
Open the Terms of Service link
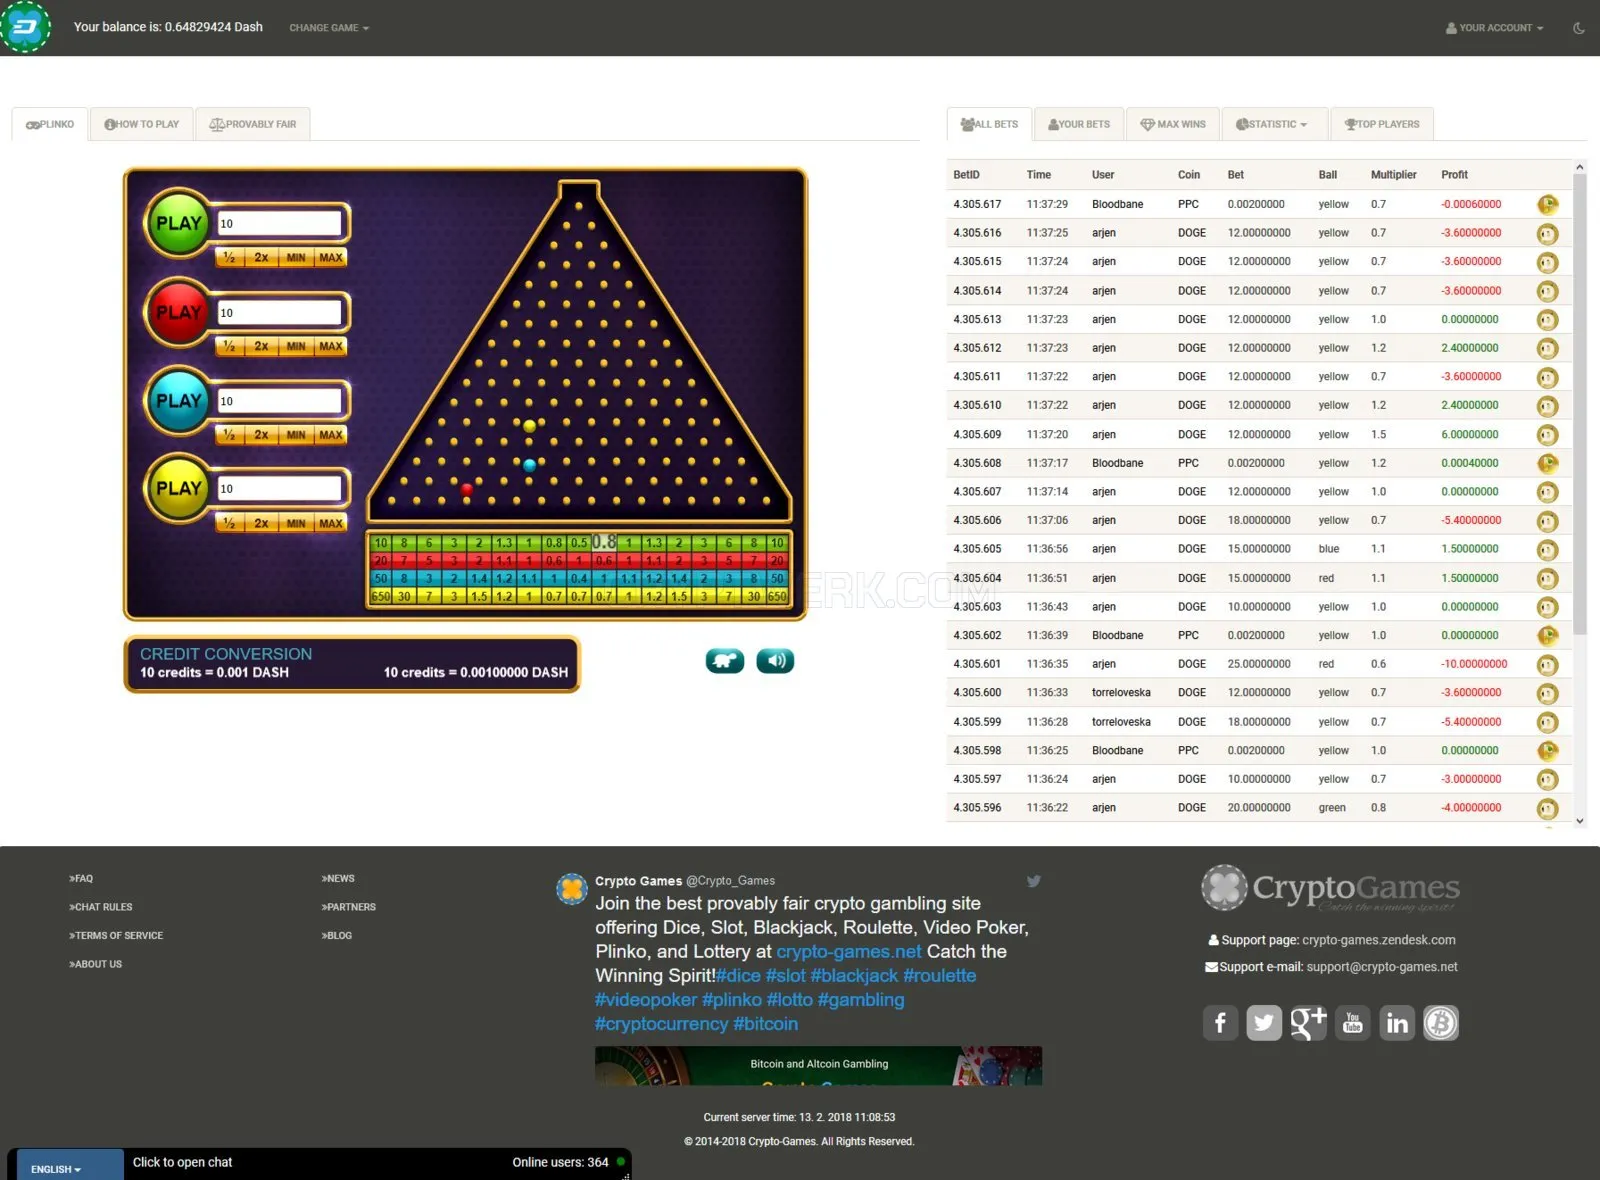tap(116, 936)
